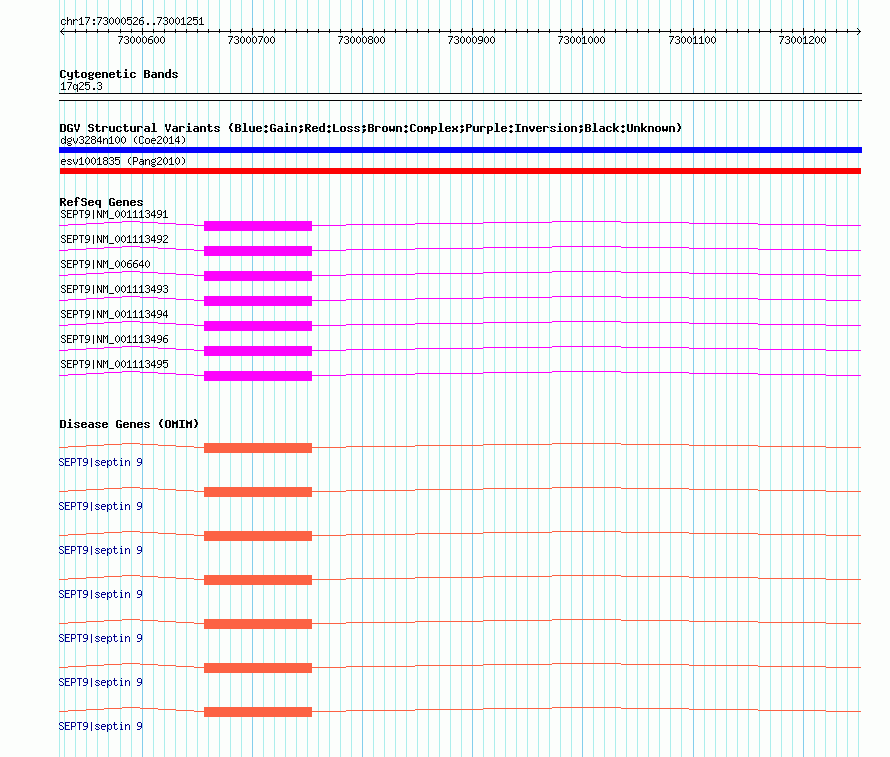This screenshot has height=757, width=890.
Task: Click the dgv3284n100 (Coe2014) variant label
Action: point(123,140)
